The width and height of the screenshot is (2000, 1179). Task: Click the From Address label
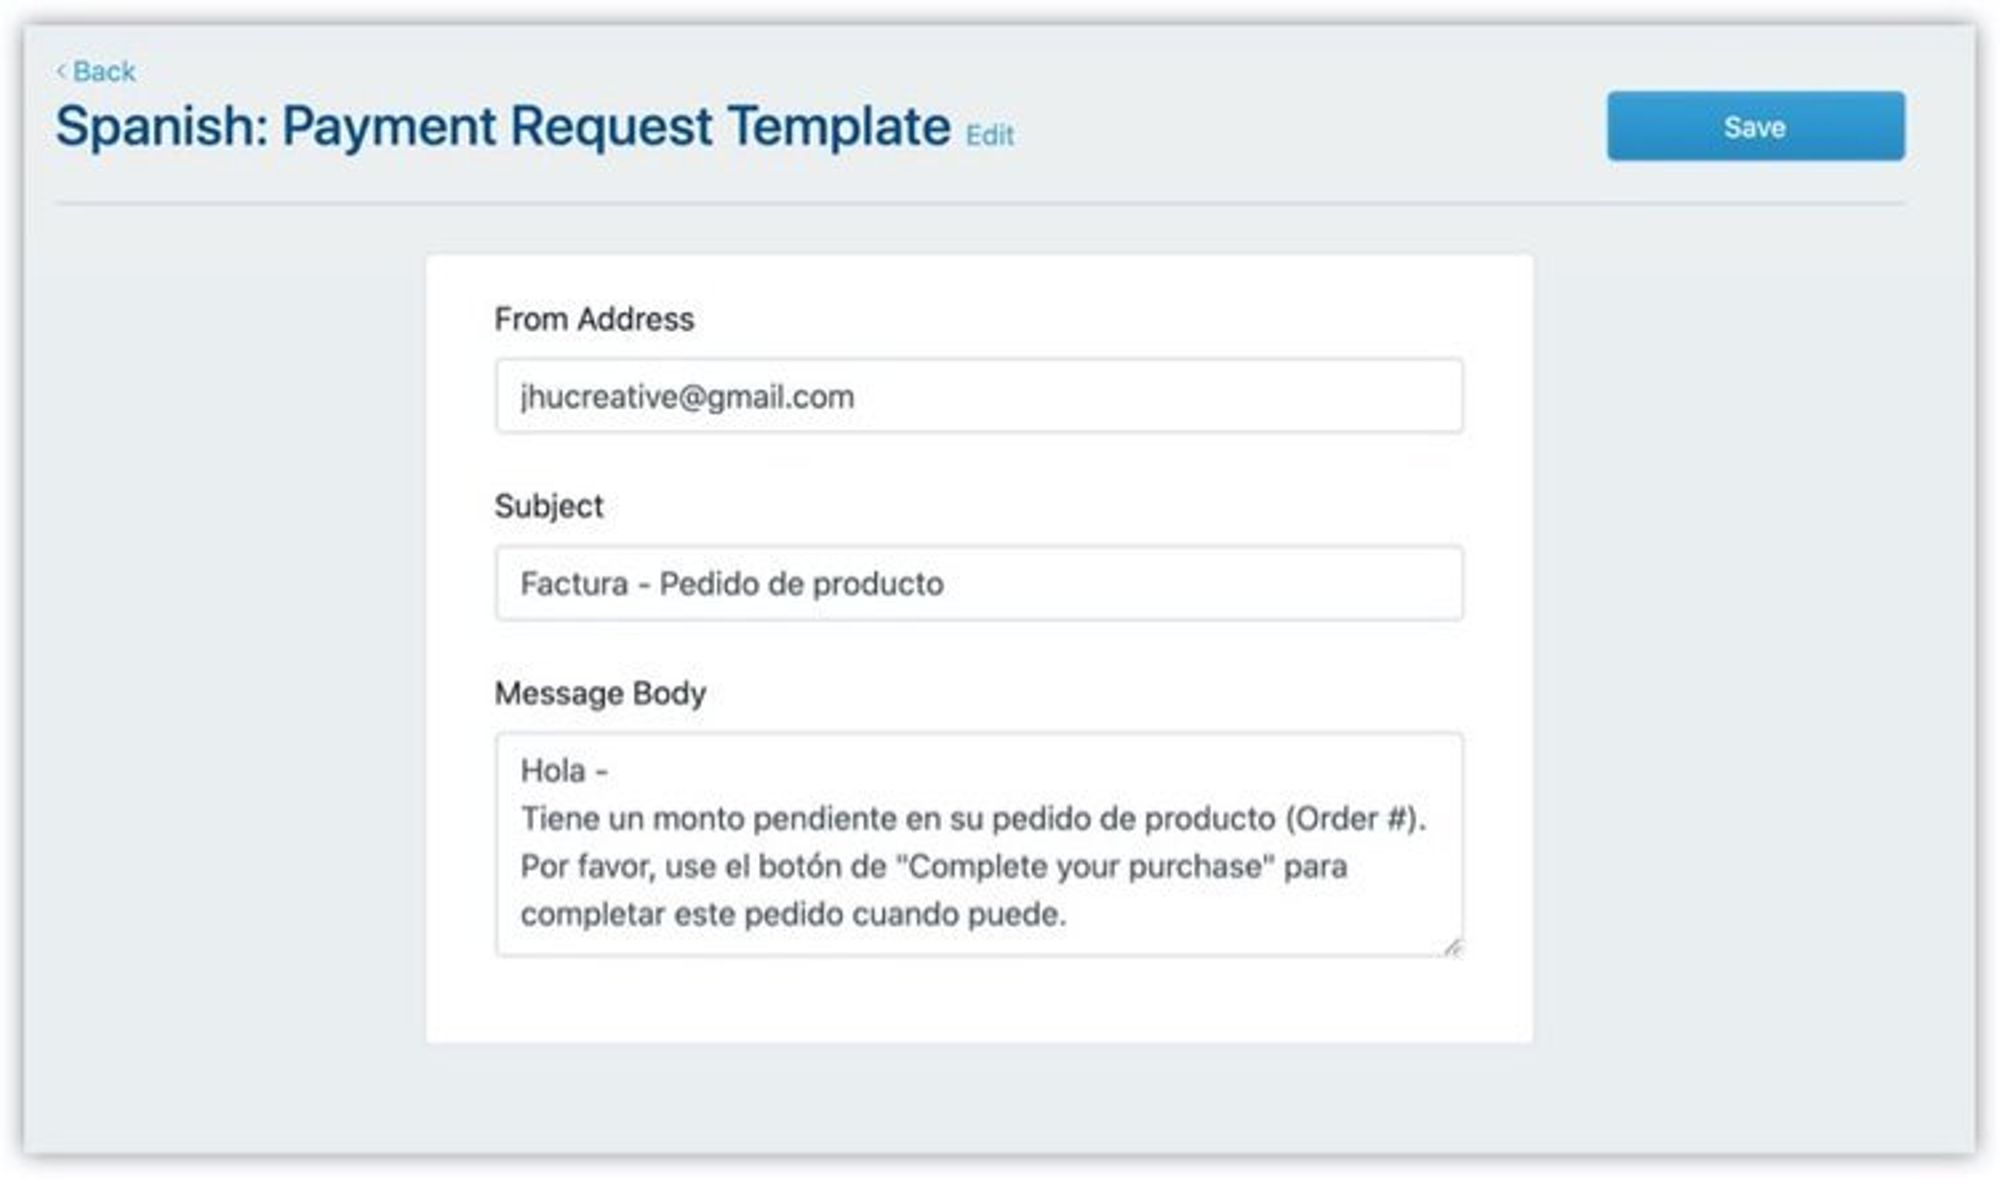594,319
